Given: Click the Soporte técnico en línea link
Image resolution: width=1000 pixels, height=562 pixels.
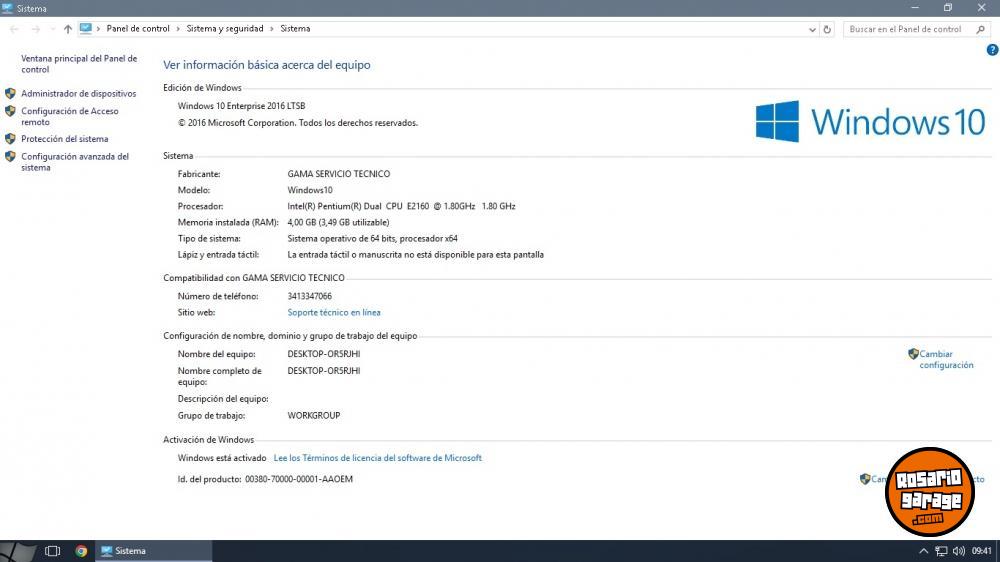Looking at the screenshot, I should 334,313.
